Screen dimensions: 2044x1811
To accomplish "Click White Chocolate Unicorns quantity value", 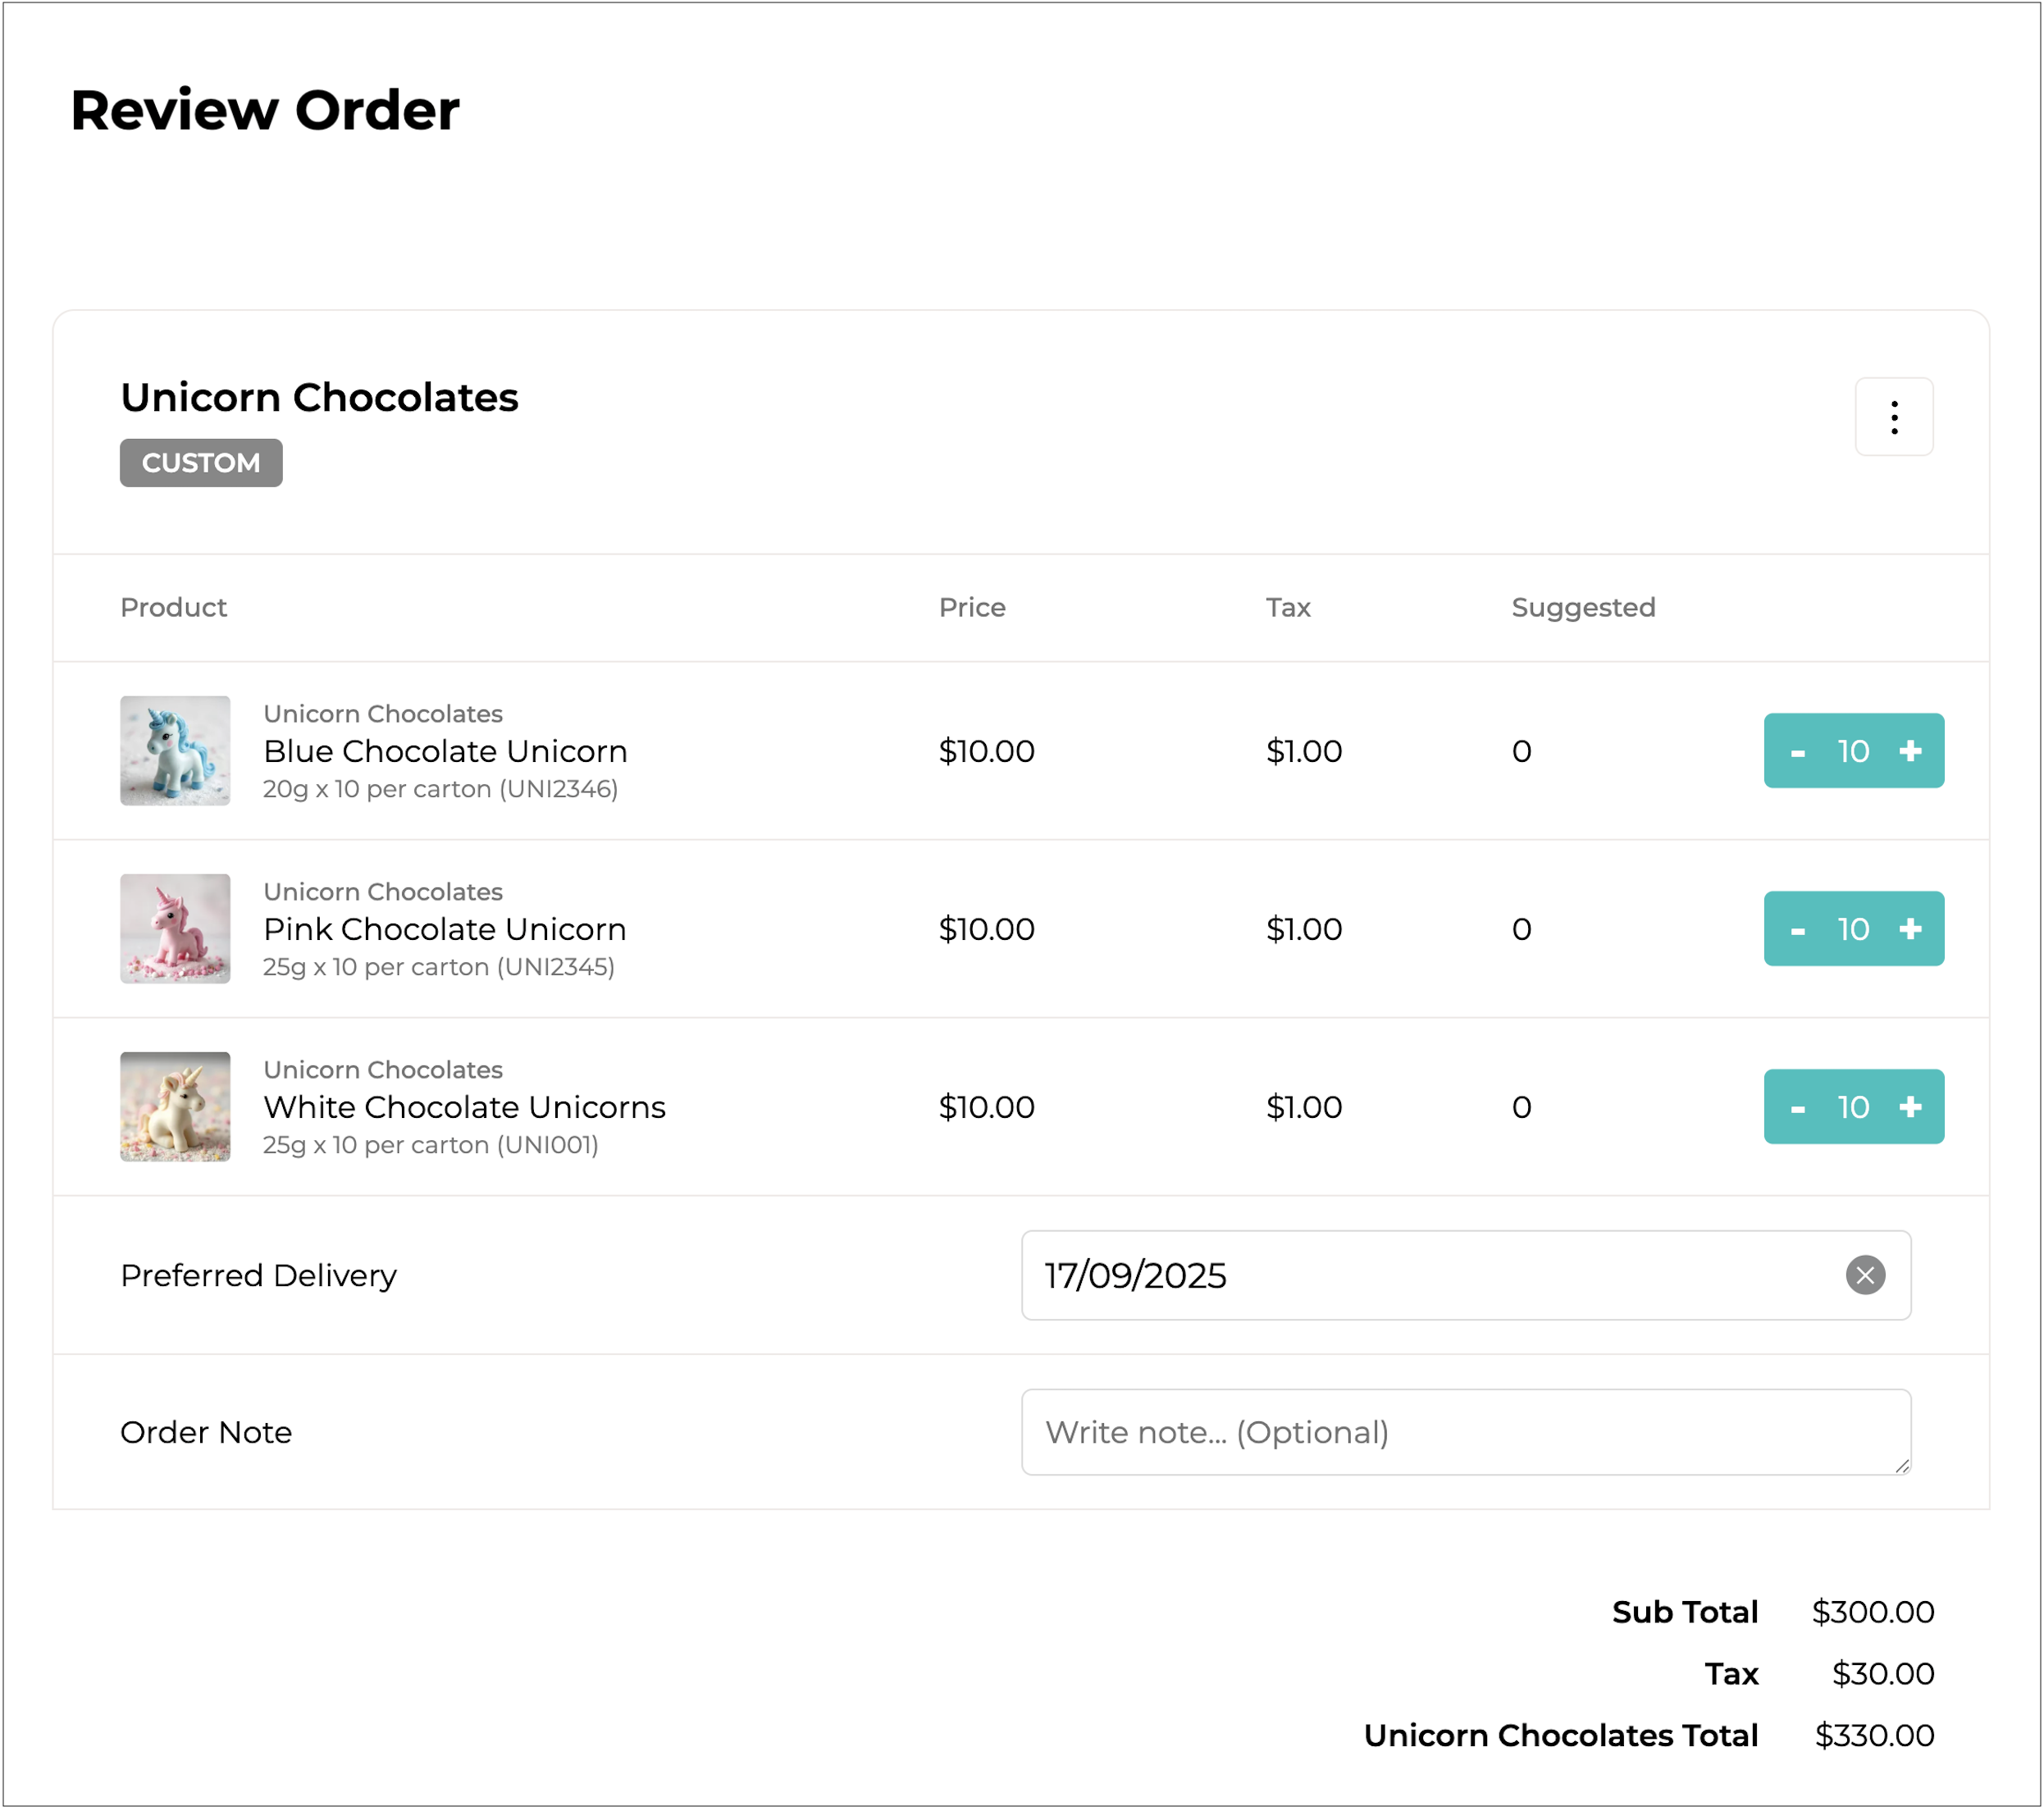I will pyautogui.click(x=1852, y=1107).
